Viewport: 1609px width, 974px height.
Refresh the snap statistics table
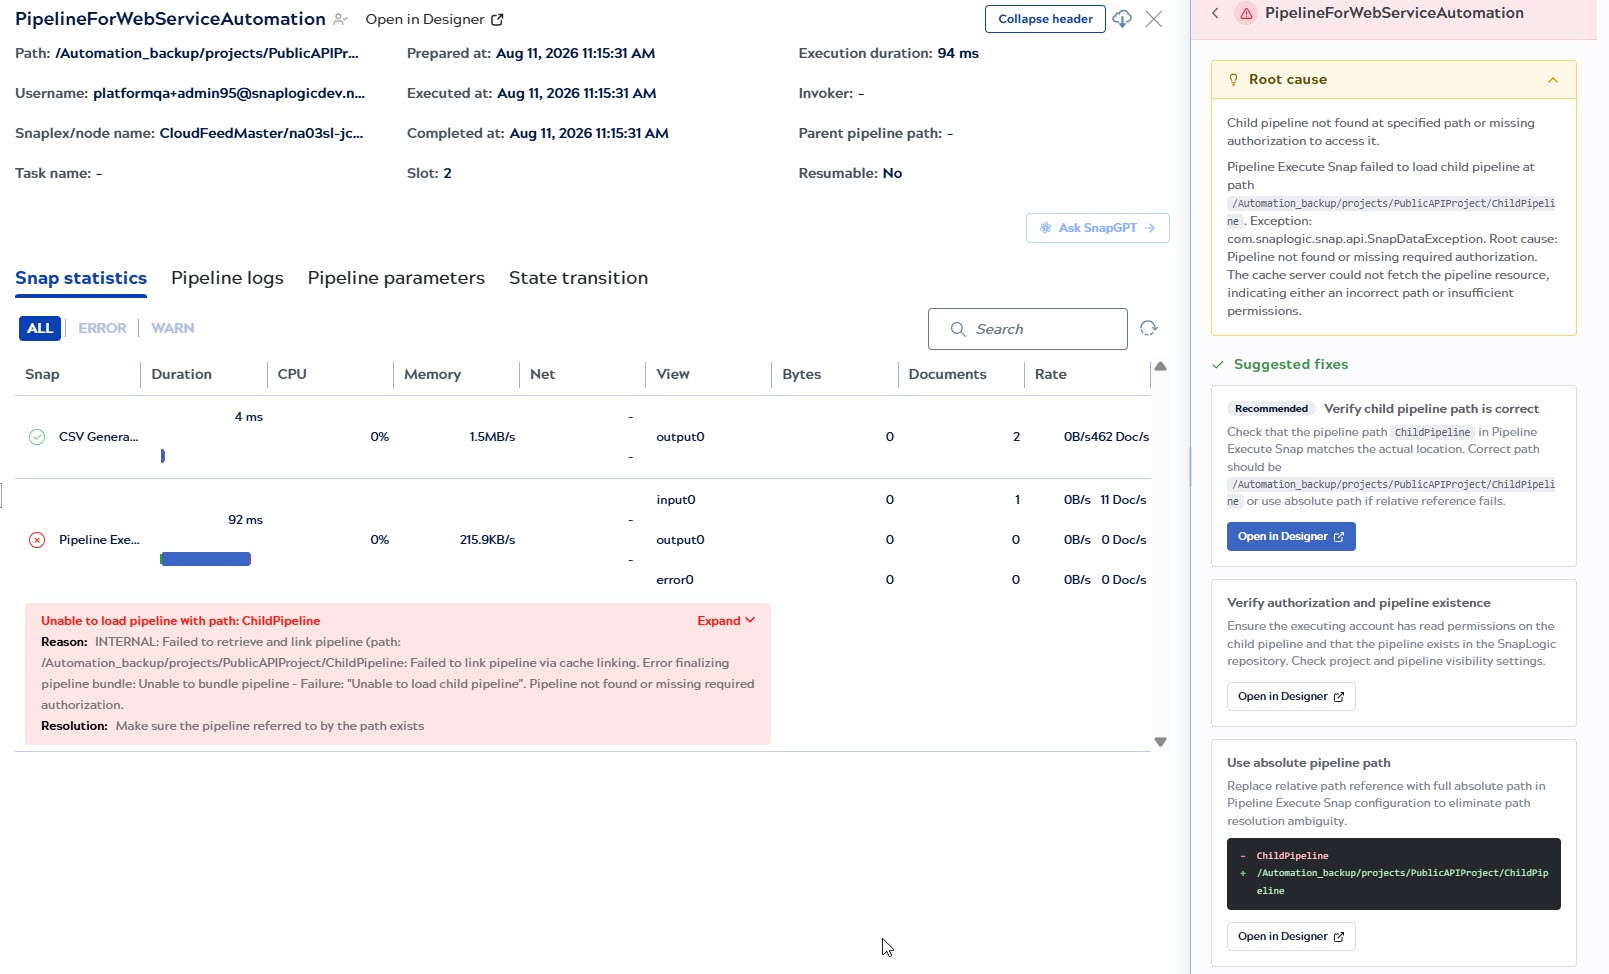1149,328
